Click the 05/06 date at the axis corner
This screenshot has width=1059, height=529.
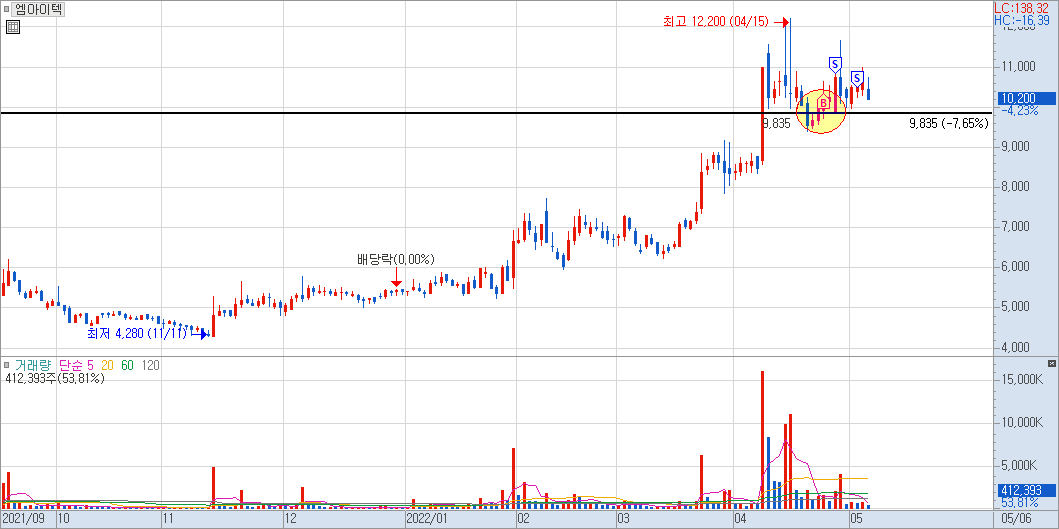pos(1016,519)
